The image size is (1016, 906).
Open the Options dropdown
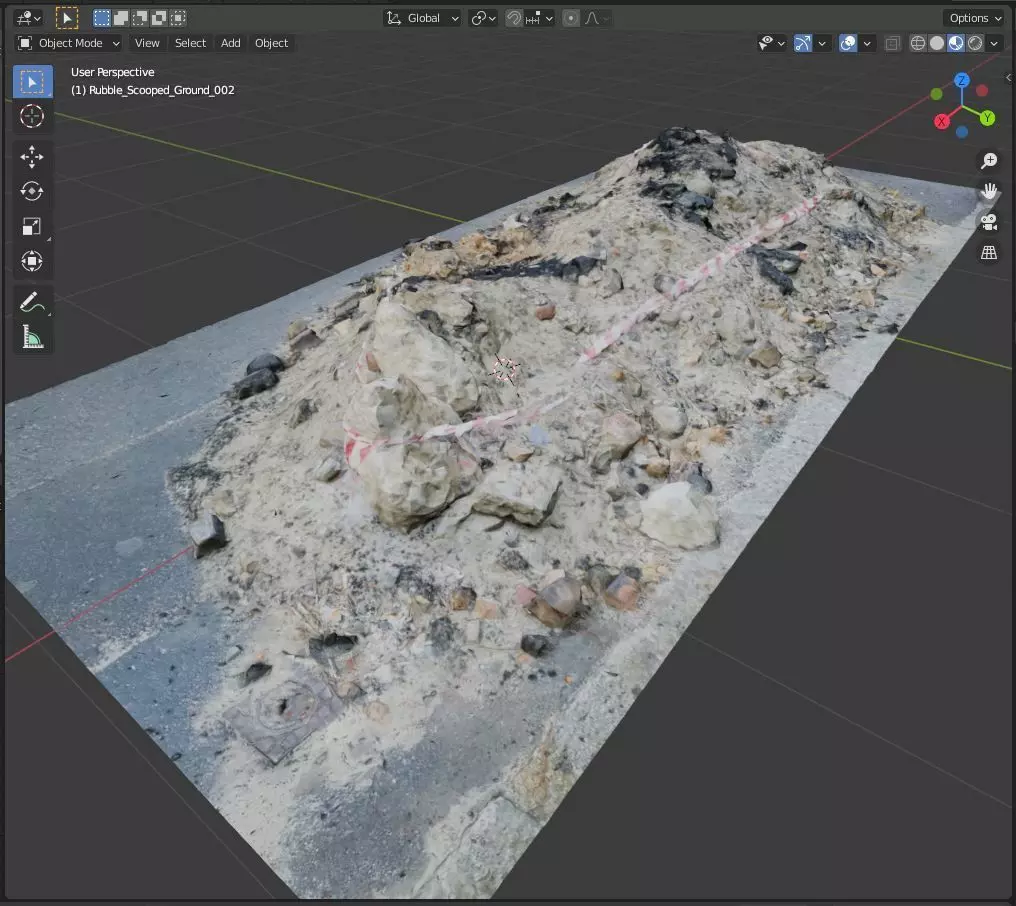[975, 18]
